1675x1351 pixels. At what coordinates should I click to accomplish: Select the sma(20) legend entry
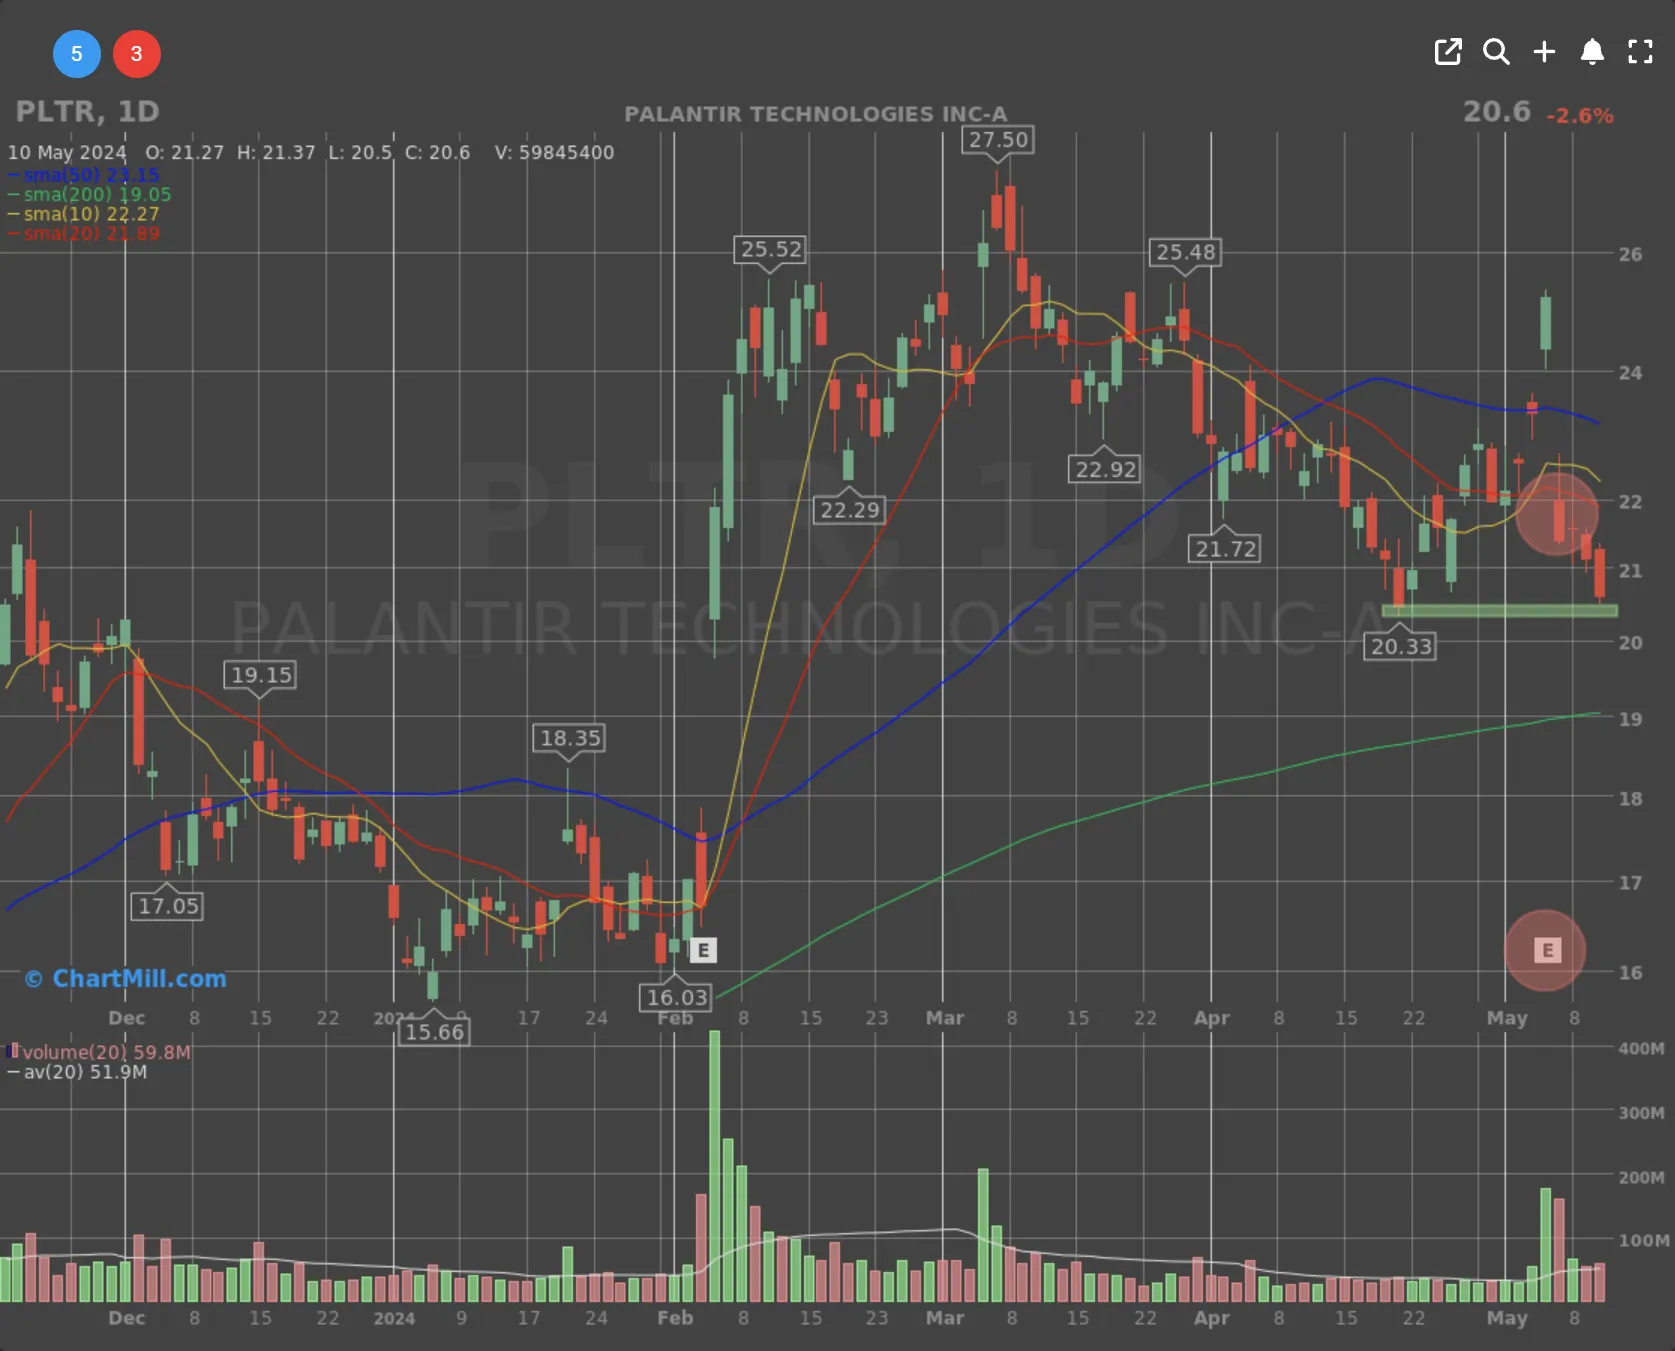(83, 233)
